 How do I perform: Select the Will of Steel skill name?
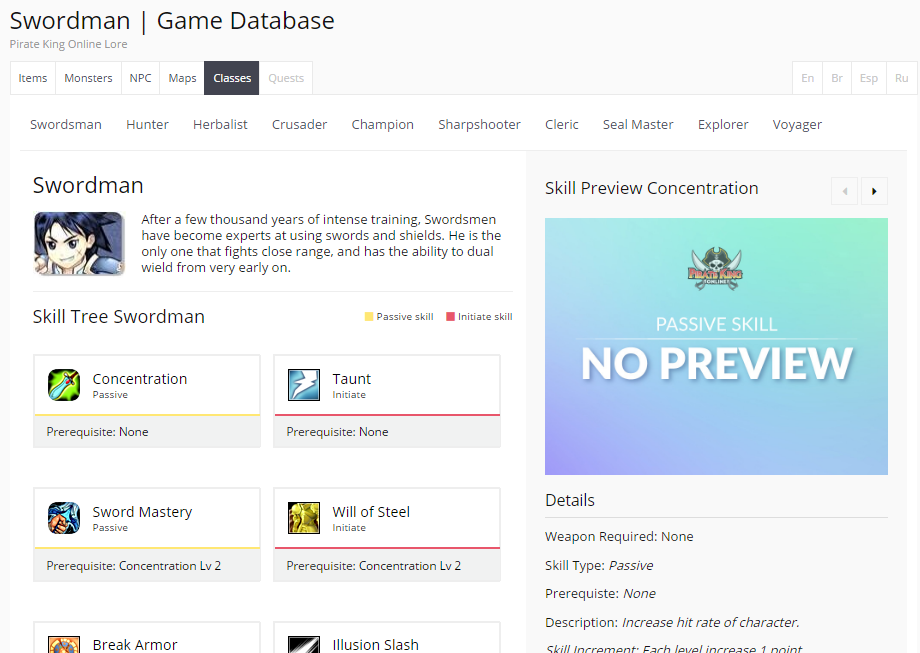[371, 512]
